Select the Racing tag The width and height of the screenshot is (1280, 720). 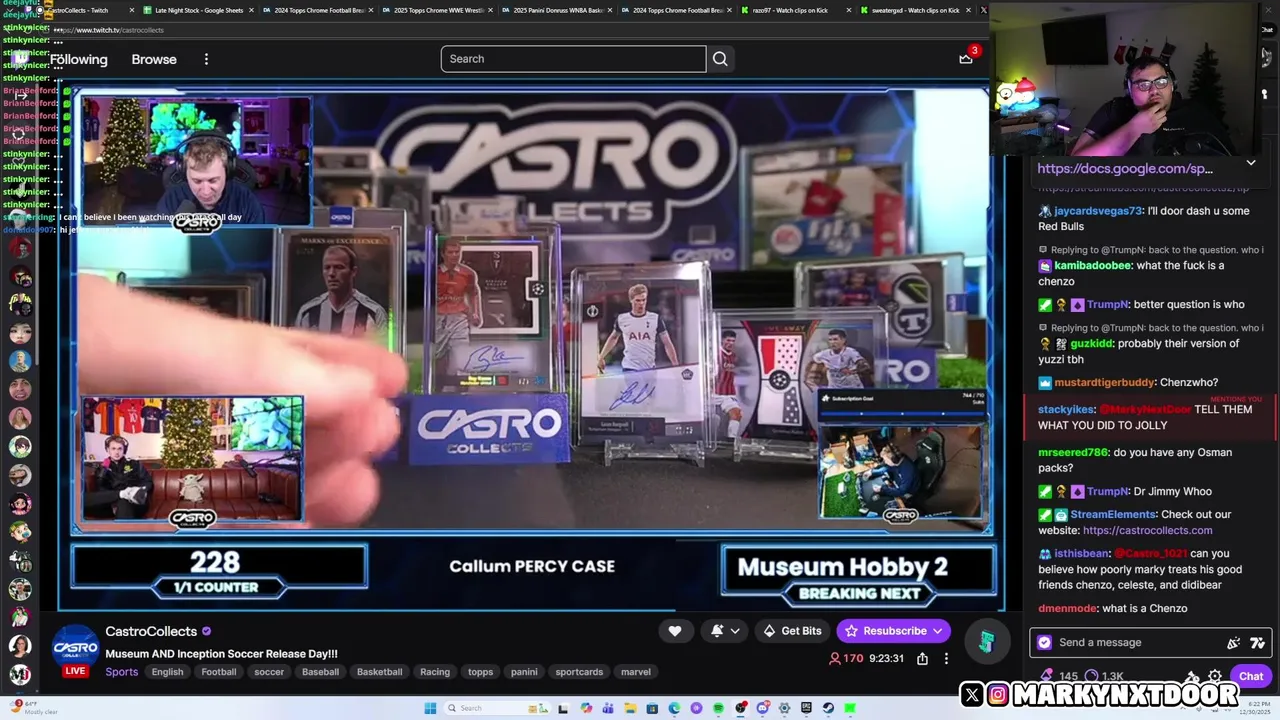pos(435,672)
